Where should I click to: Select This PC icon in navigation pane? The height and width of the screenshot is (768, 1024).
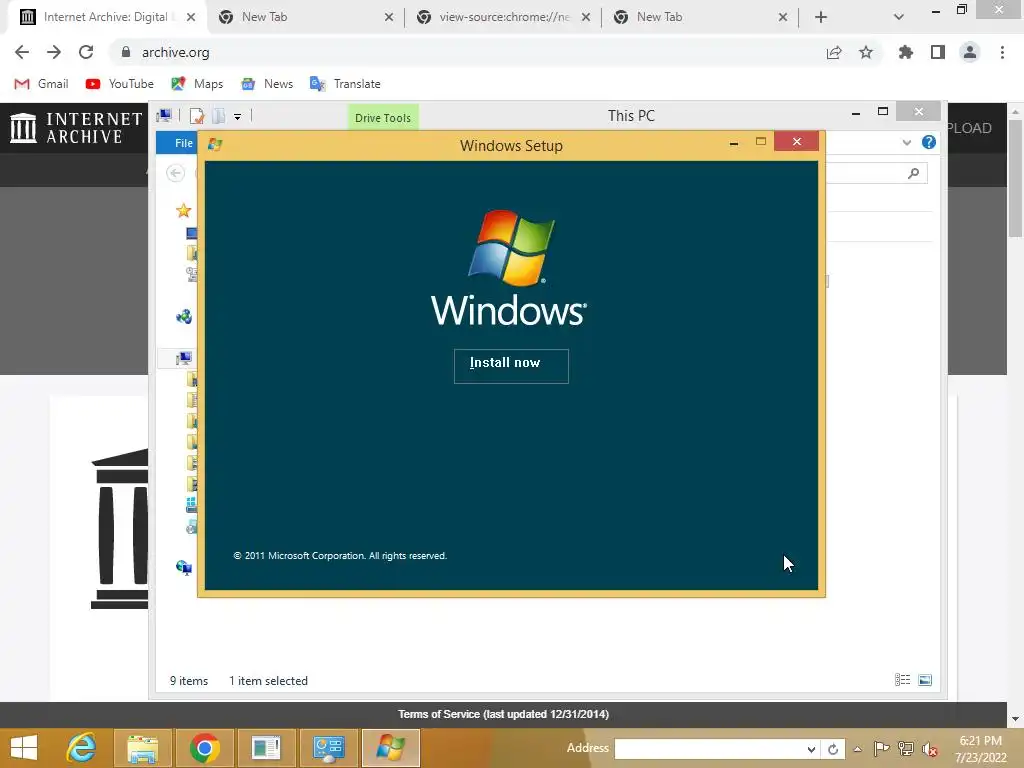pyautogui.click(x=184, y=358)
